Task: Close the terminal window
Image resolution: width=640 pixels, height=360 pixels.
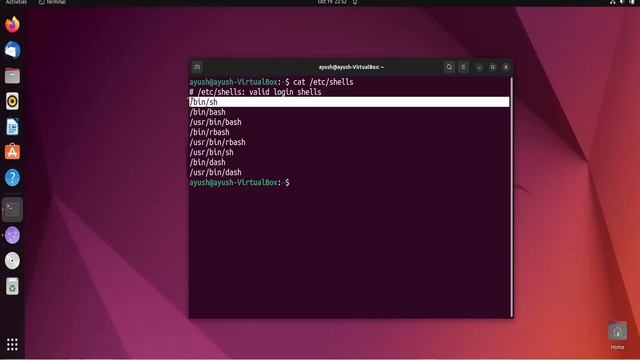Action: click(506, 67)
